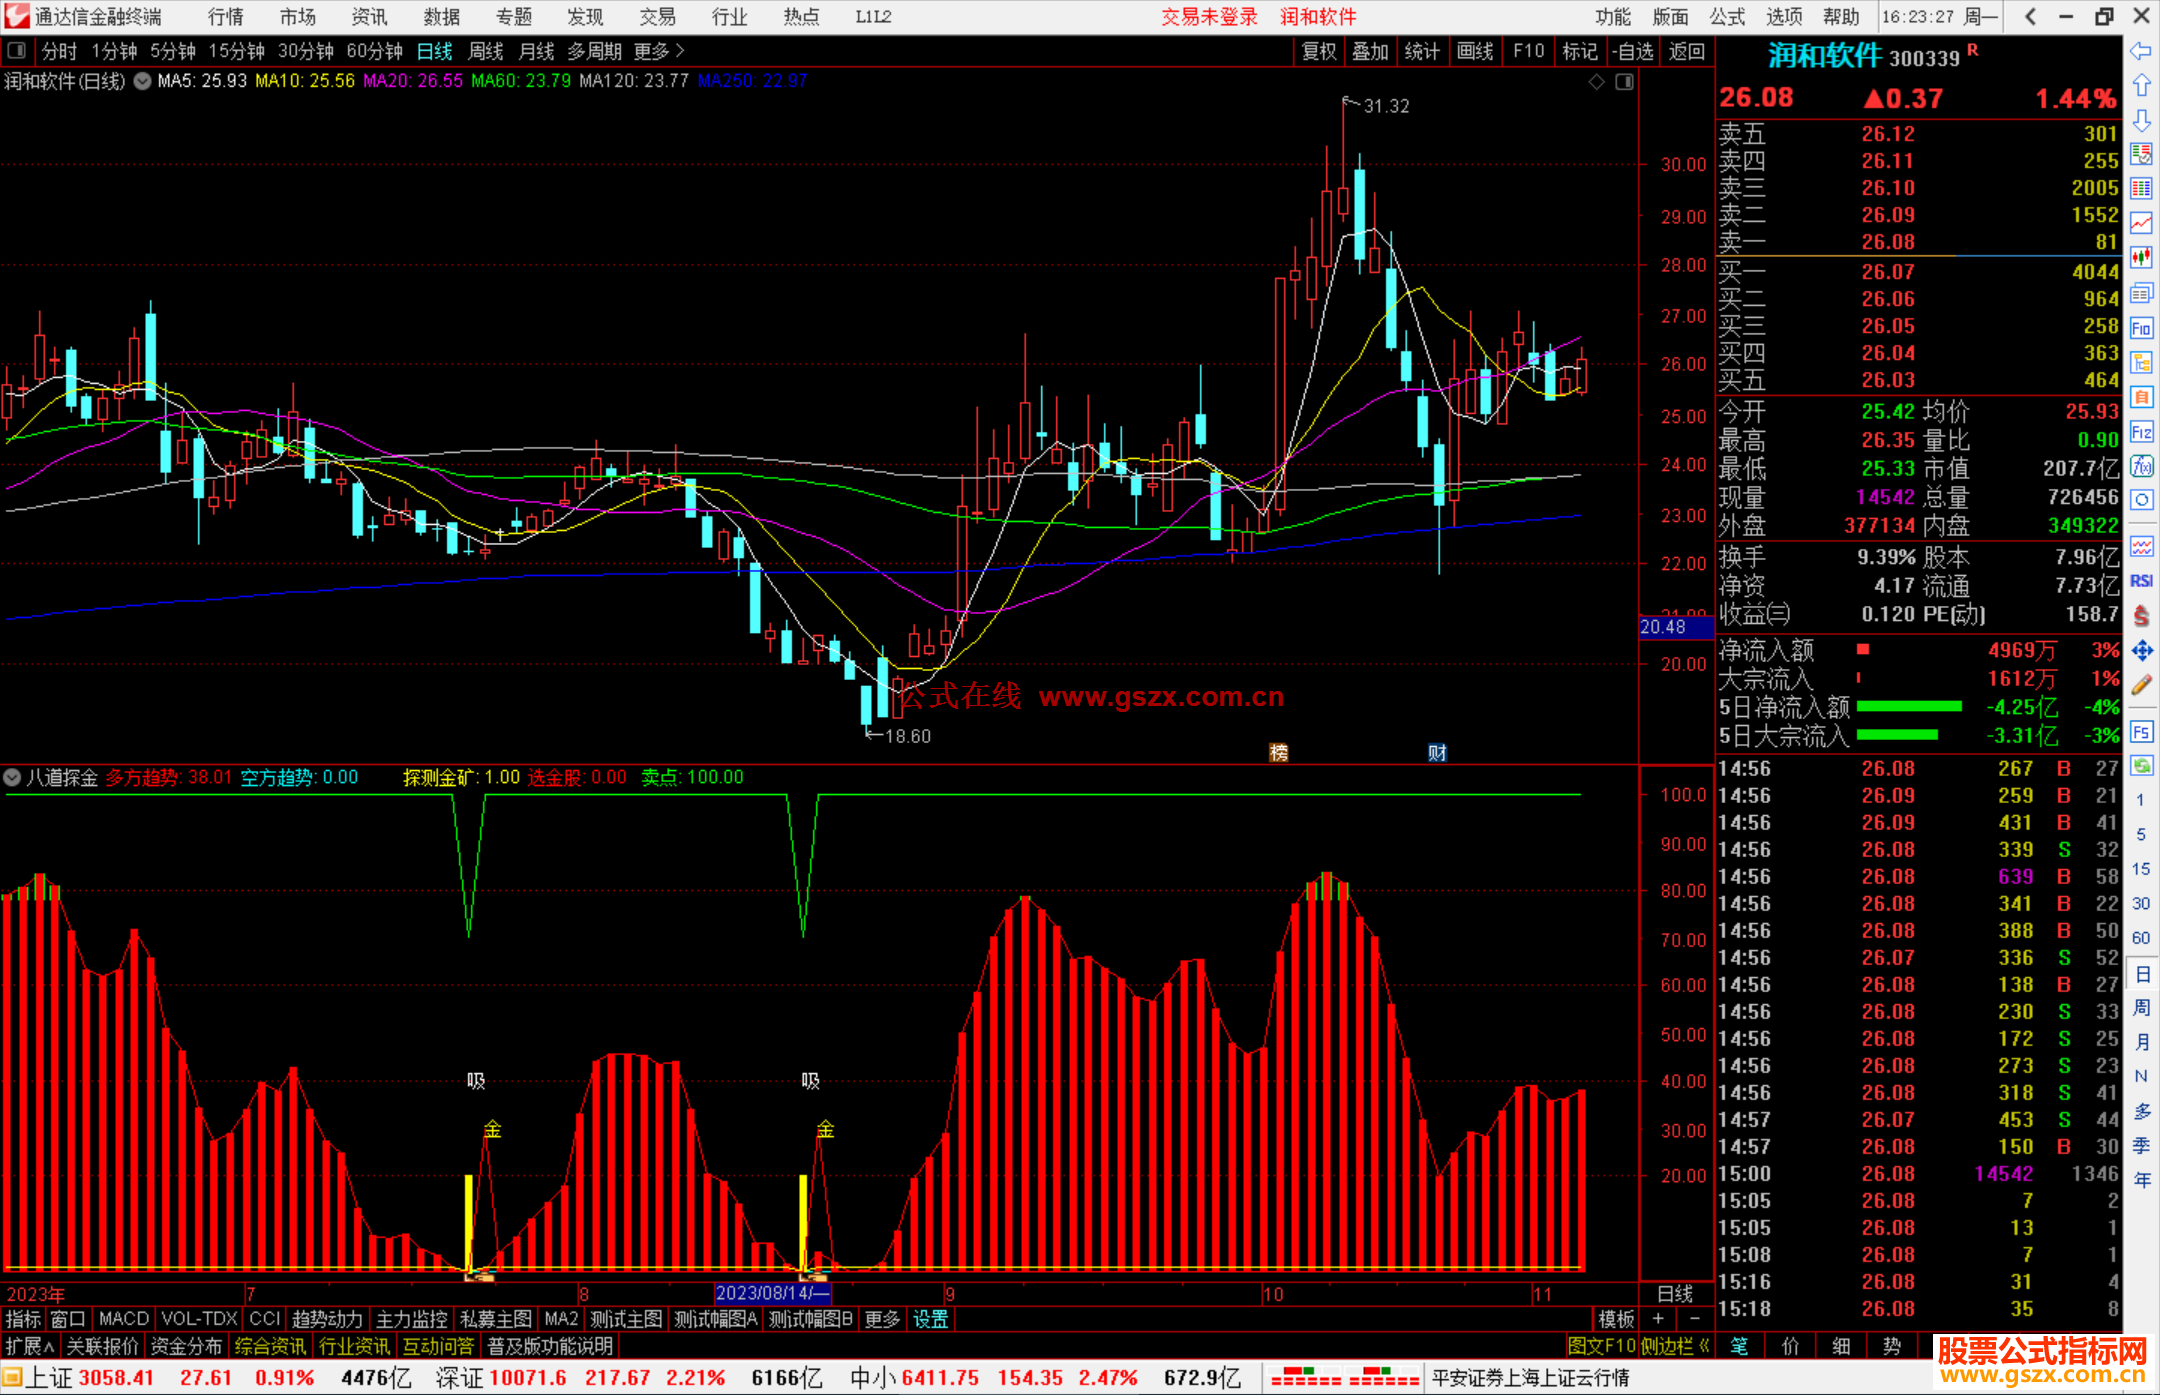Click the 设置 indicator settings button

click(x=930, y=1319)
